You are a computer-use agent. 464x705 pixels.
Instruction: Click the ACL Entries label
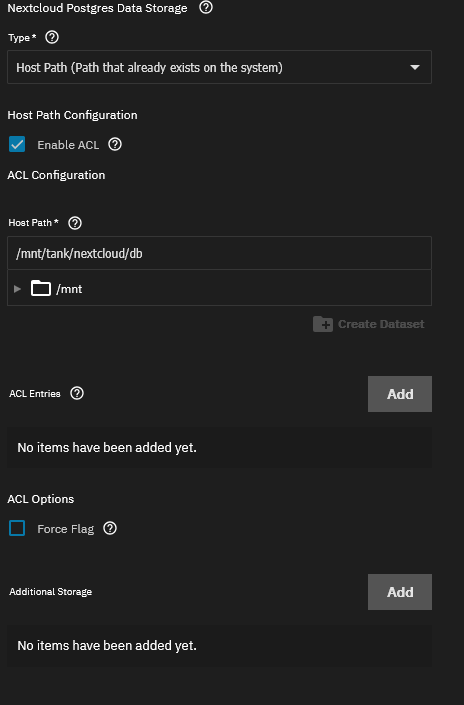(x=35, y=393)
